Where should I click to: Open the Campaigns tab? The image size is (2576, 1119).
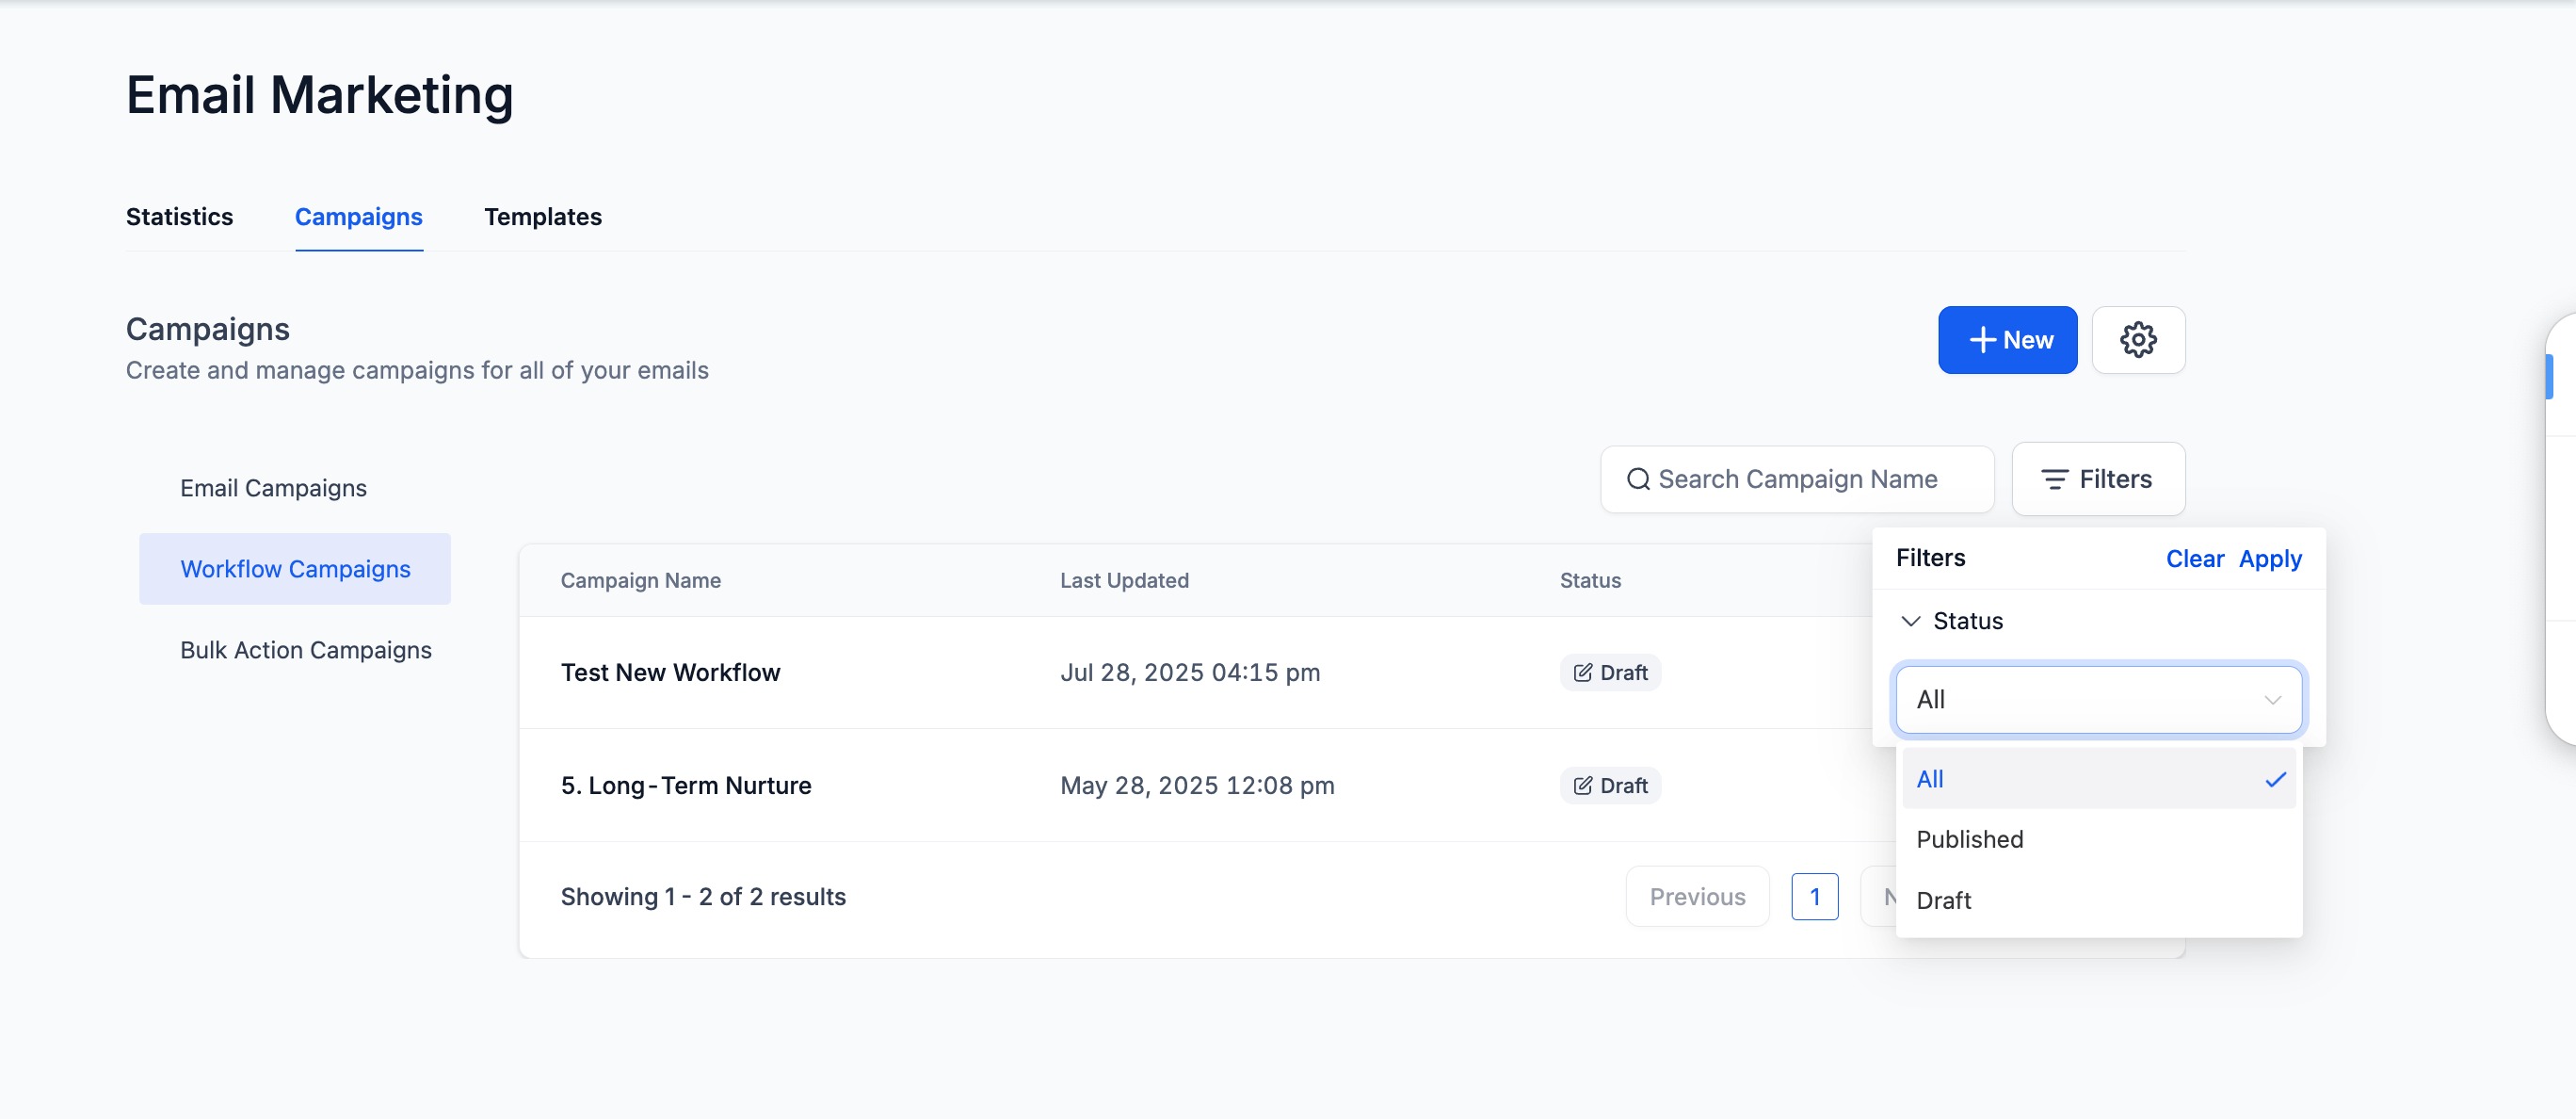click(x=358, y=217)
